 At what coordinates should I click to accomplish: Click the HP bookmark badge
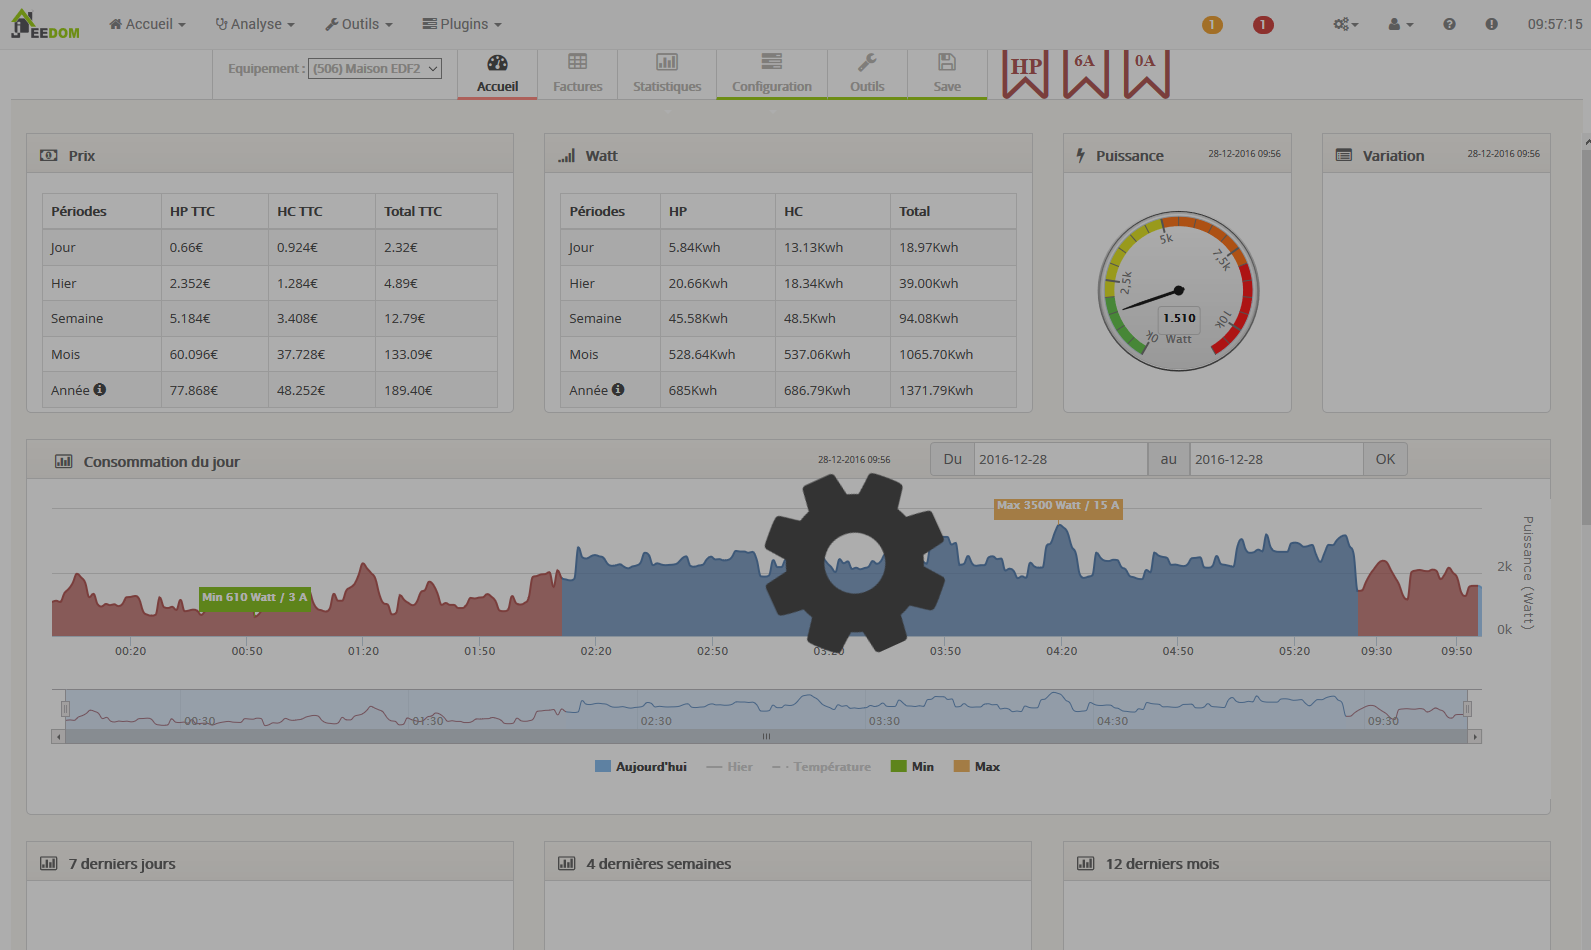point(1026,72)
